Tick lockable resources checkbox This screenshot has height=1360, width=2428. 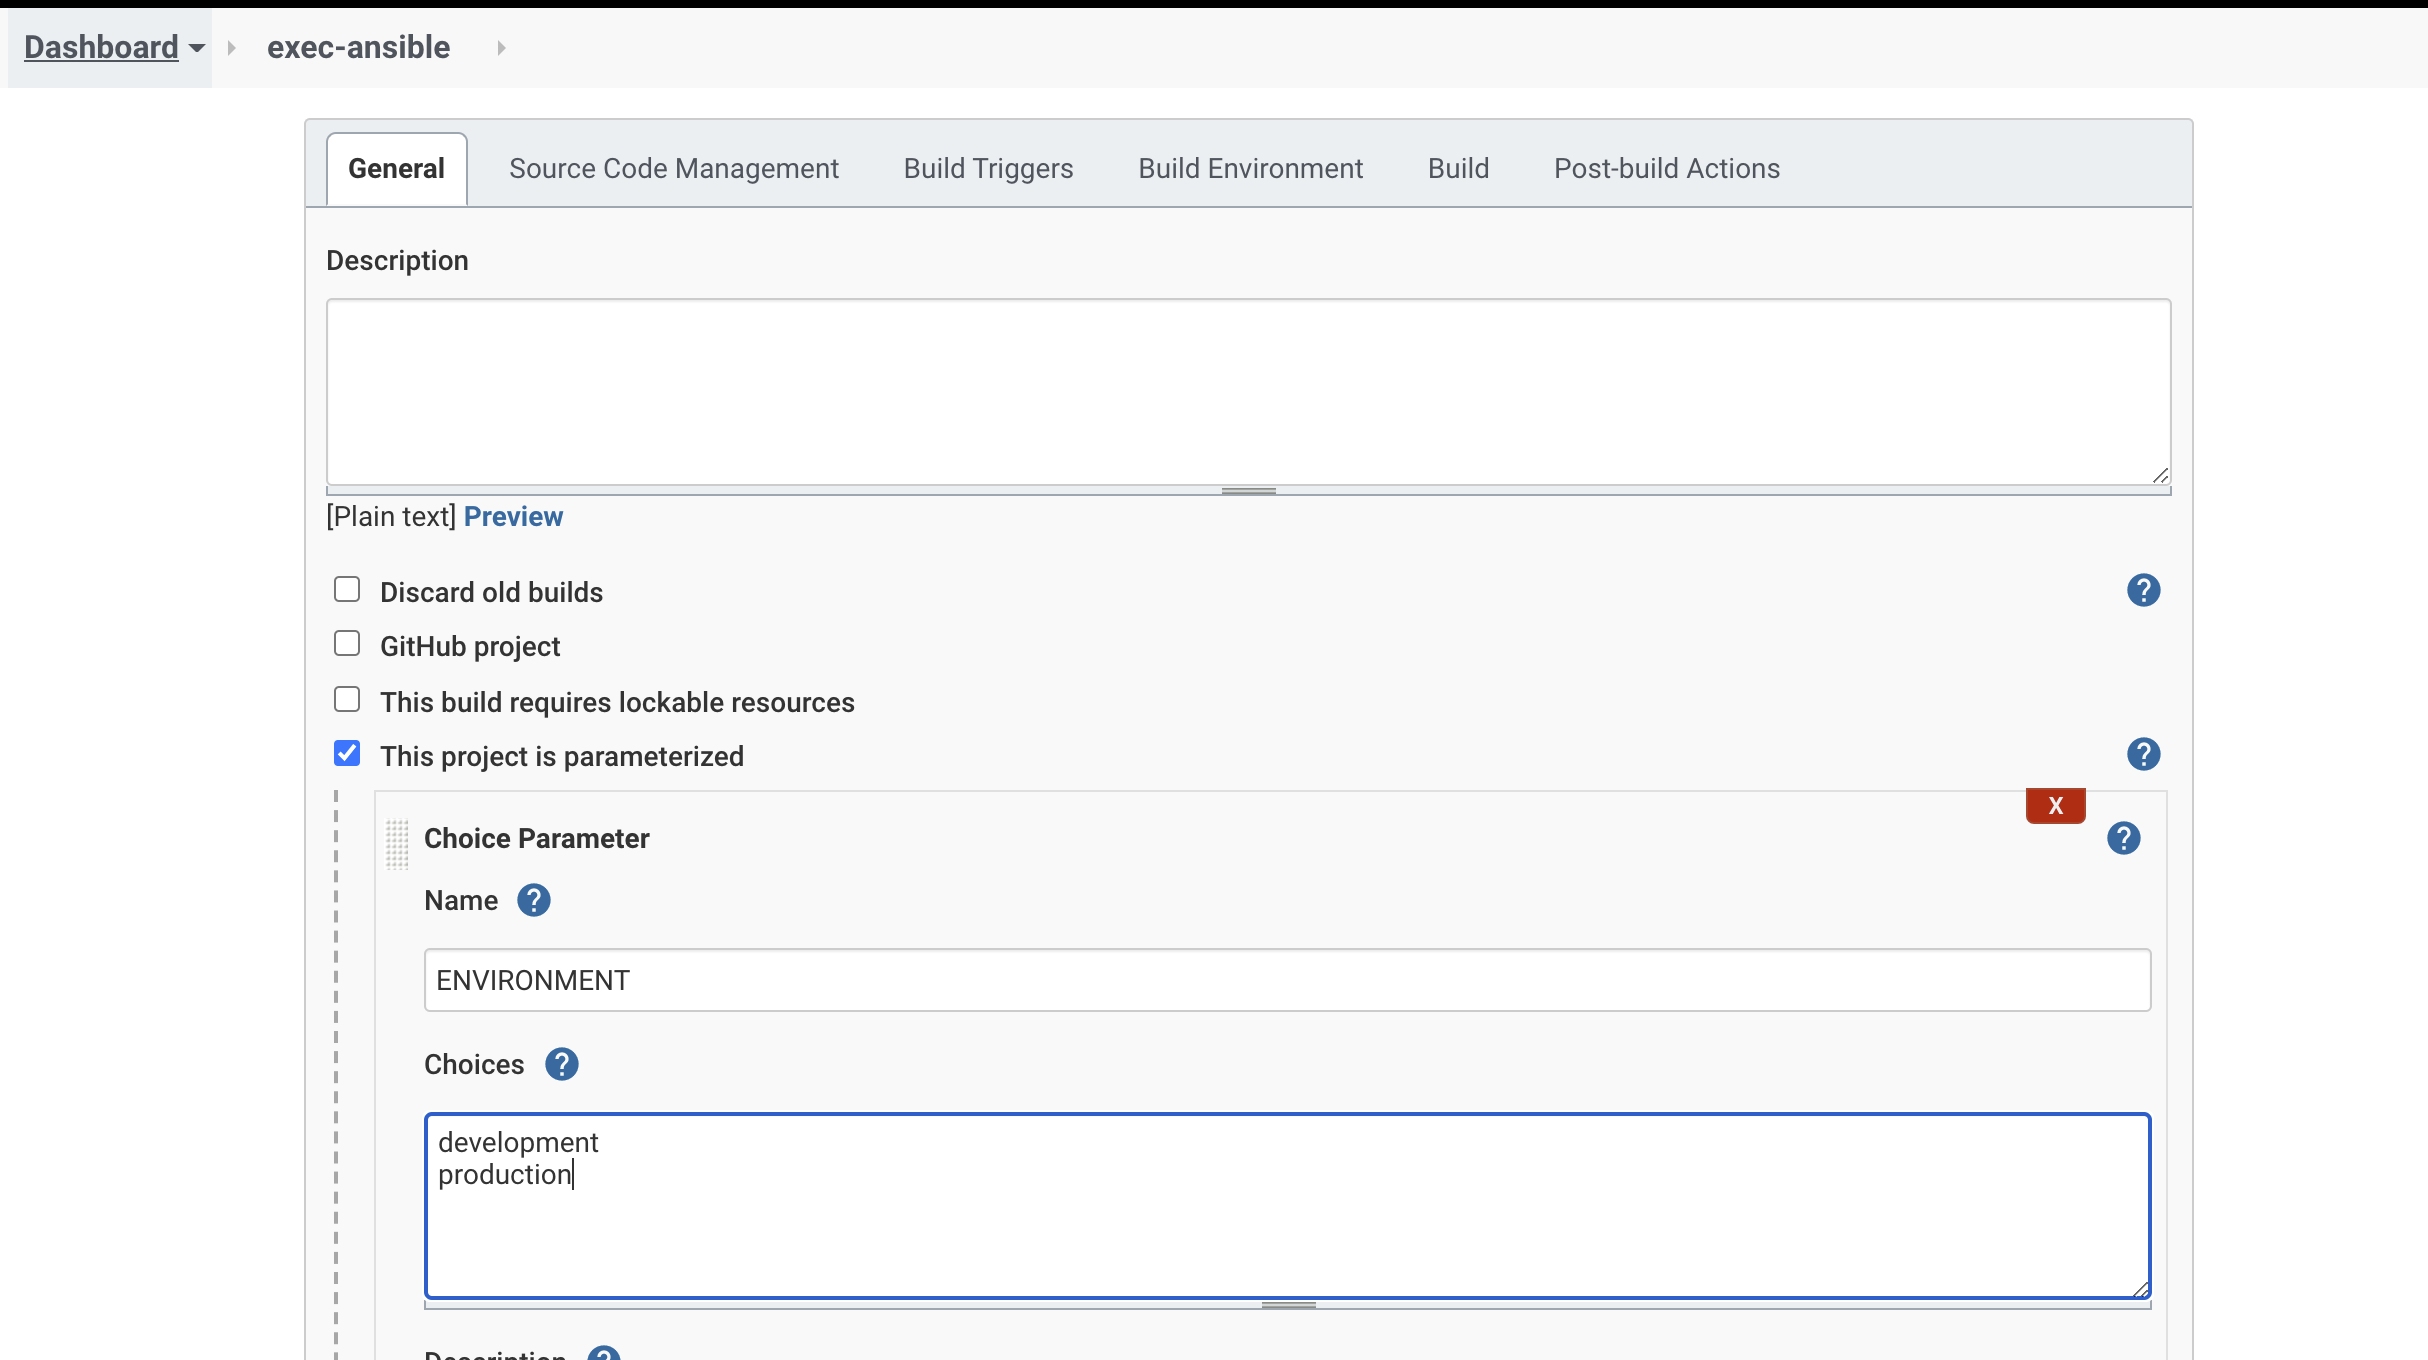pyautogui.click(x=347, y=700)
